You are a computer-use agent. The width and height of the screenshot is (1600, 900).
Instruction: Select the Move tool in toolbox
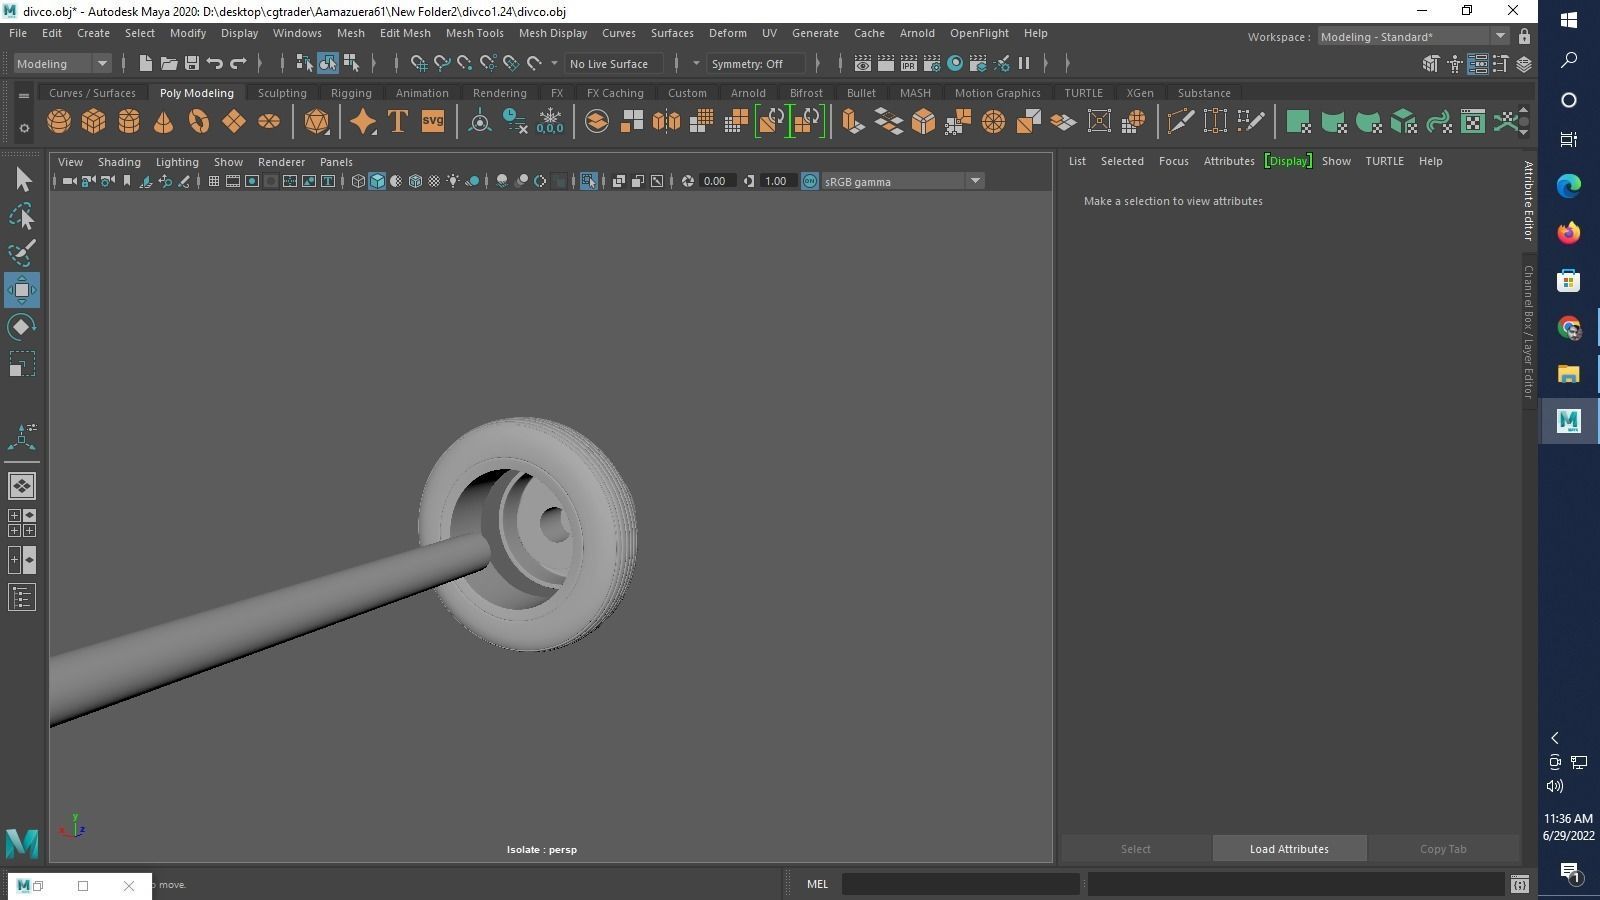22,290
